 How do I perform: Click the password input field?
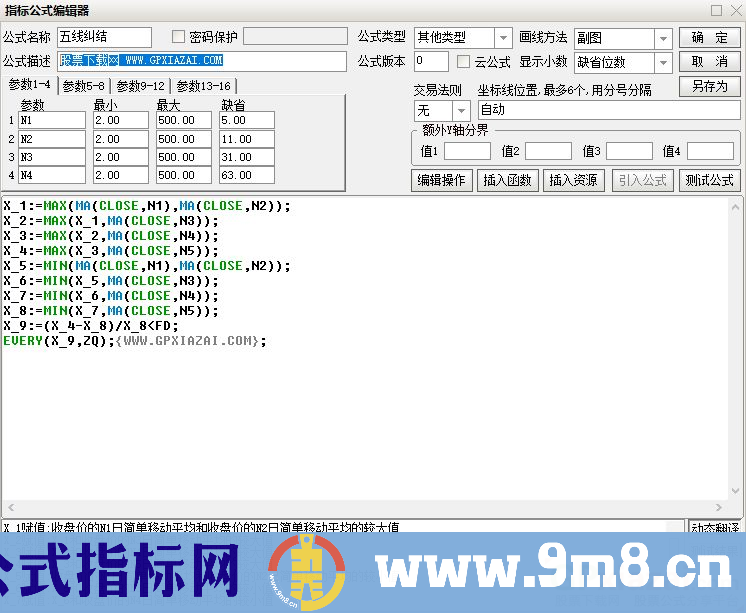(x=295, y=37)
